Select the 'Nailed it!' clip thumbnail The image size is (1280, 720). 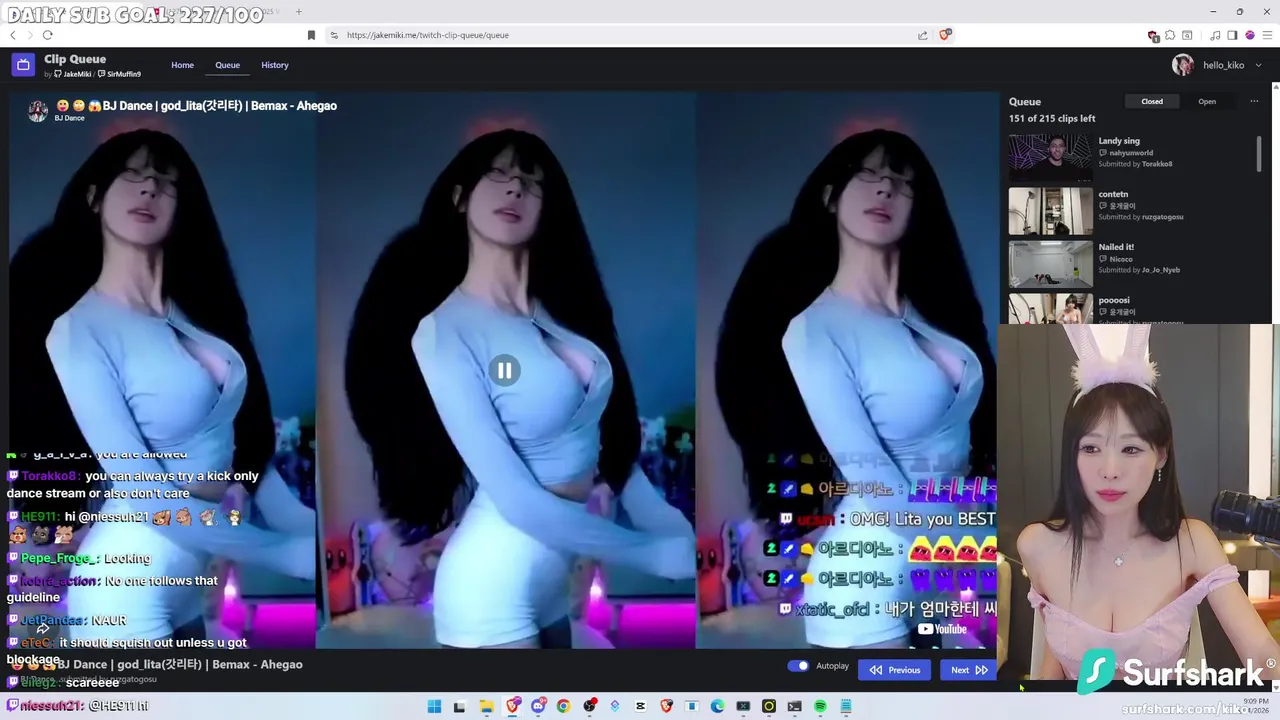[1051, 264]
